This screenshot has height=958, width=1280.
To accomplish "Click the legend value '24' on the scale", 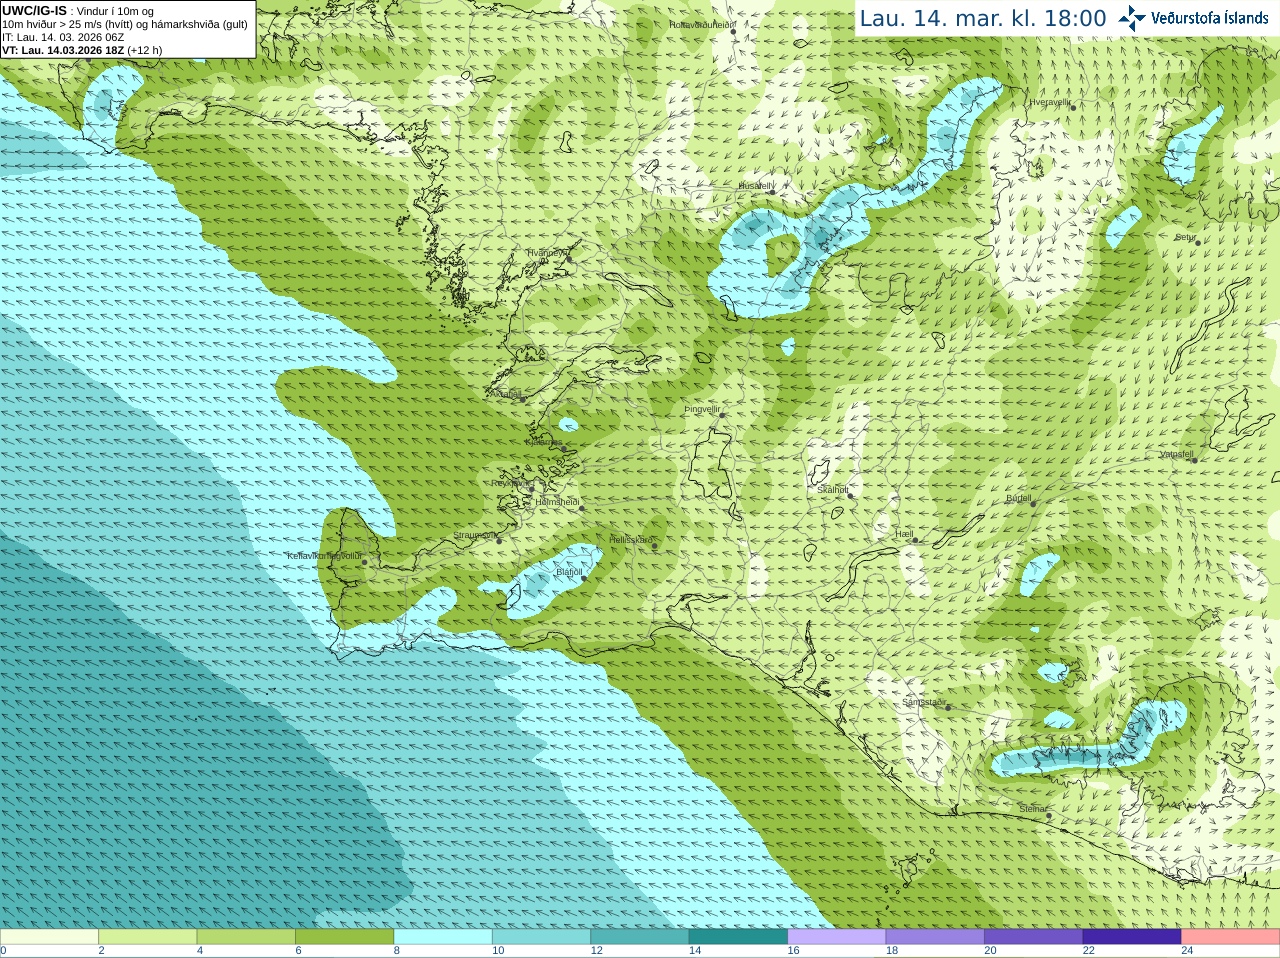I will pos(1187,951).
